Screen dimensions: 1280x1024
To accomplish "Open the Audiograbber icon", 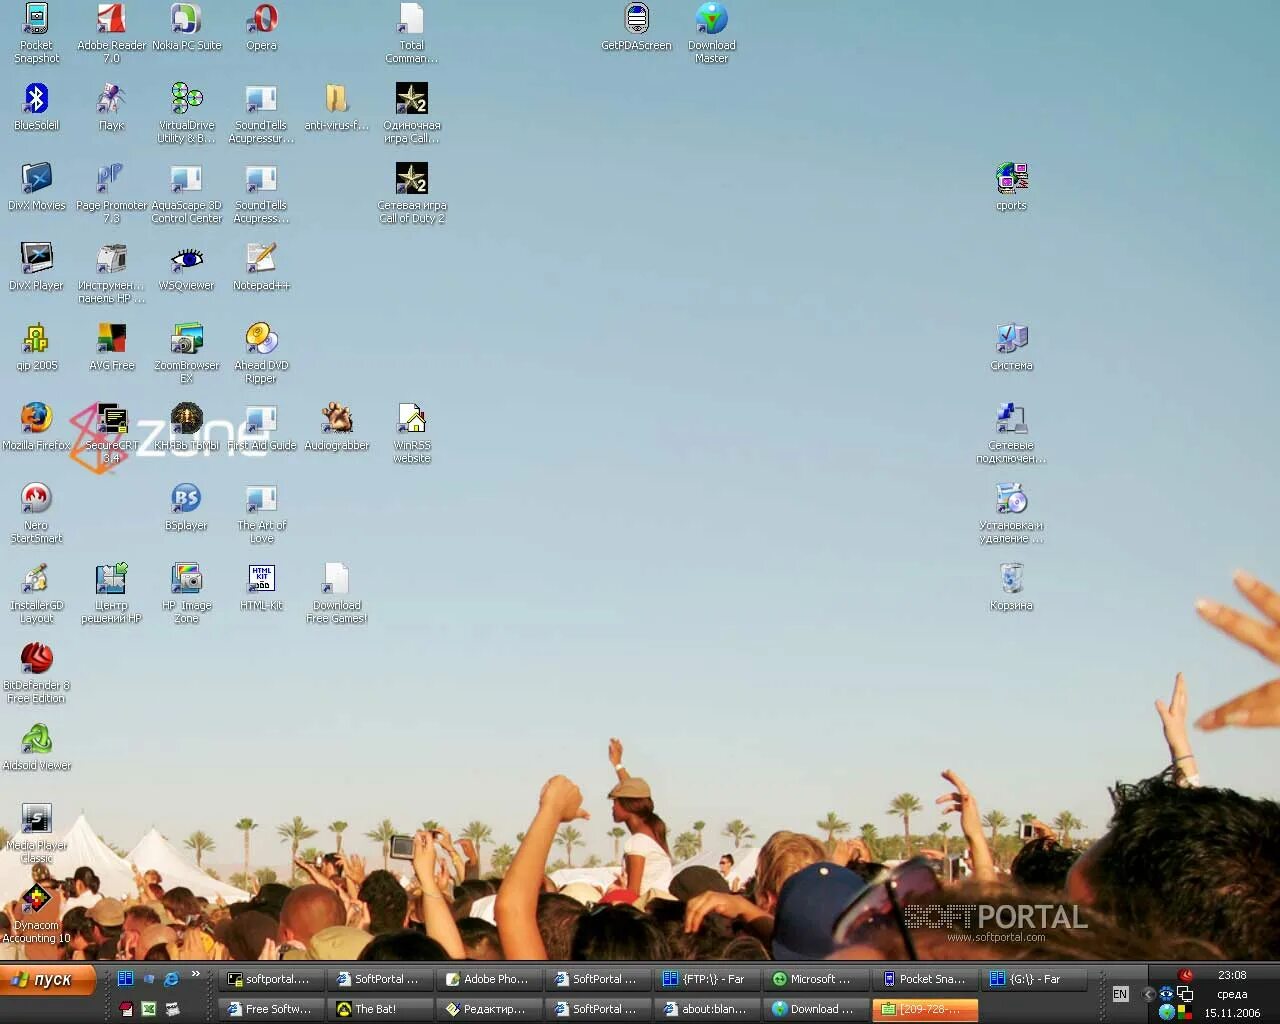I will (336, 427).
